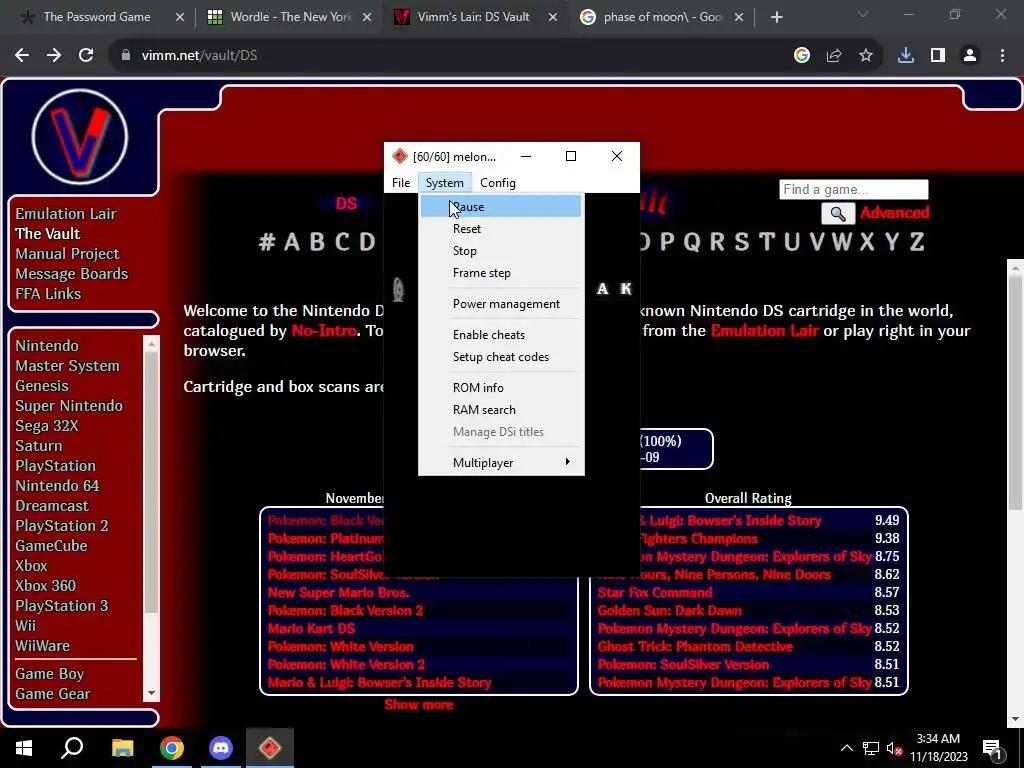Open melonDS Config menu
Screen dimensions: 1024x768
pyautogui.click(x=498, y=183)
